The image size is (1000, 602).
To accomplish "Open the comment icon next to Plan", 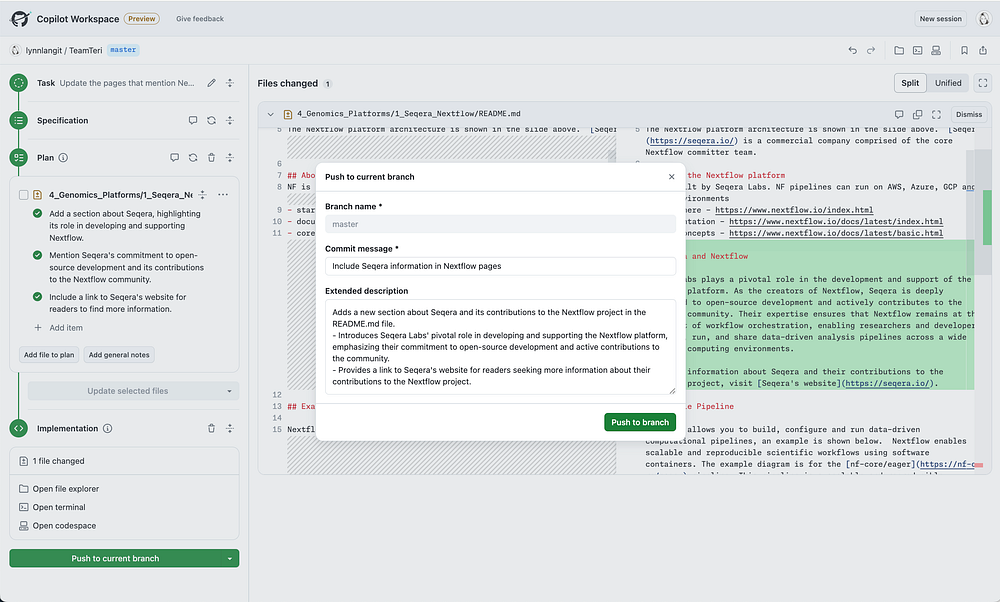I will (174, 158).
